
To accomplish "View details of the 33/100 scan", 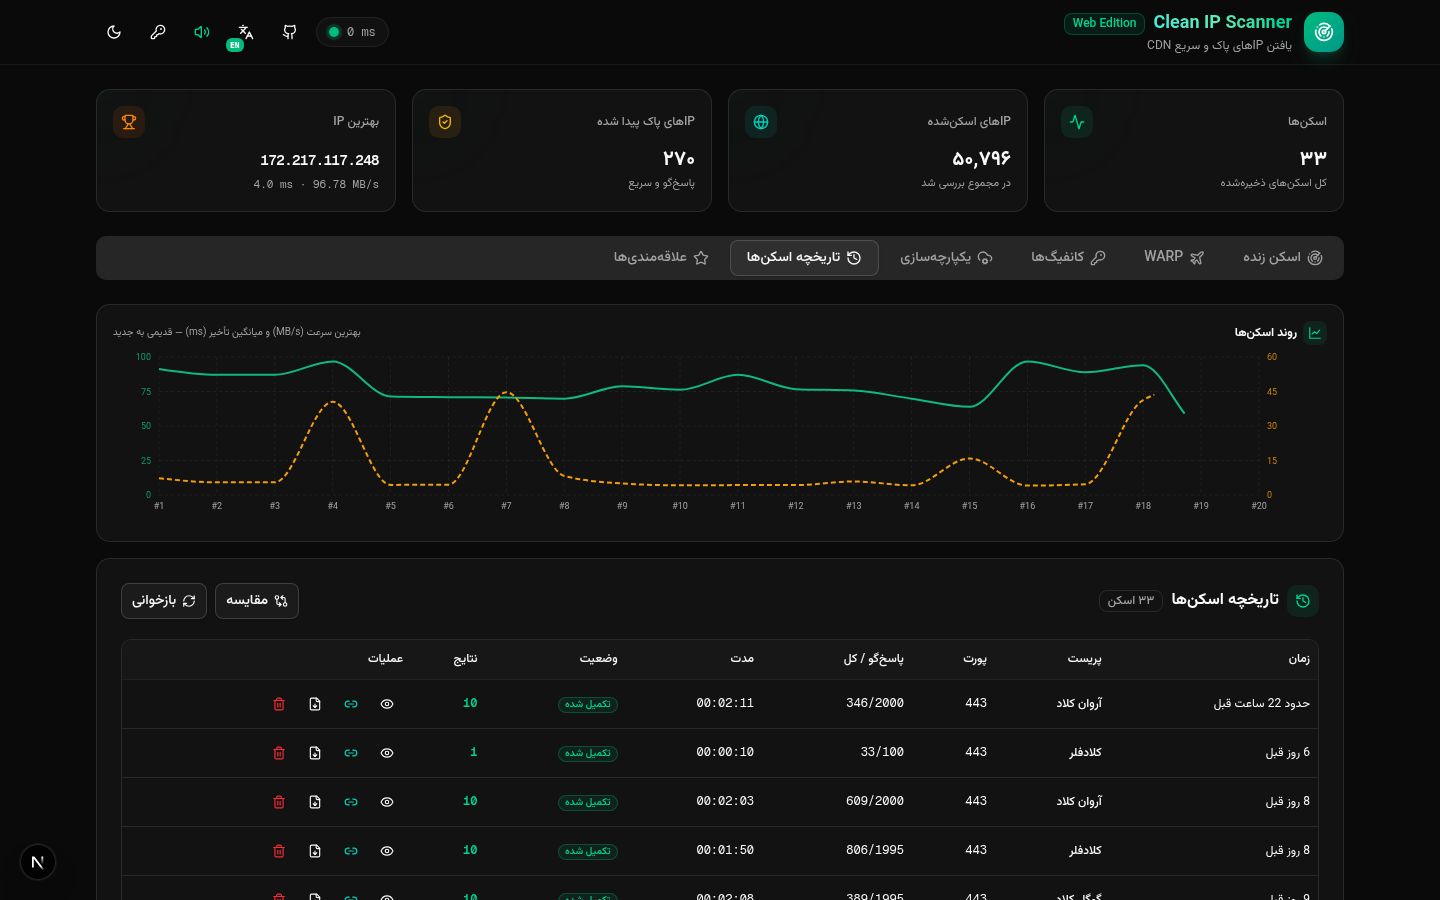I will pyautogui.click(x=387, y=753).
